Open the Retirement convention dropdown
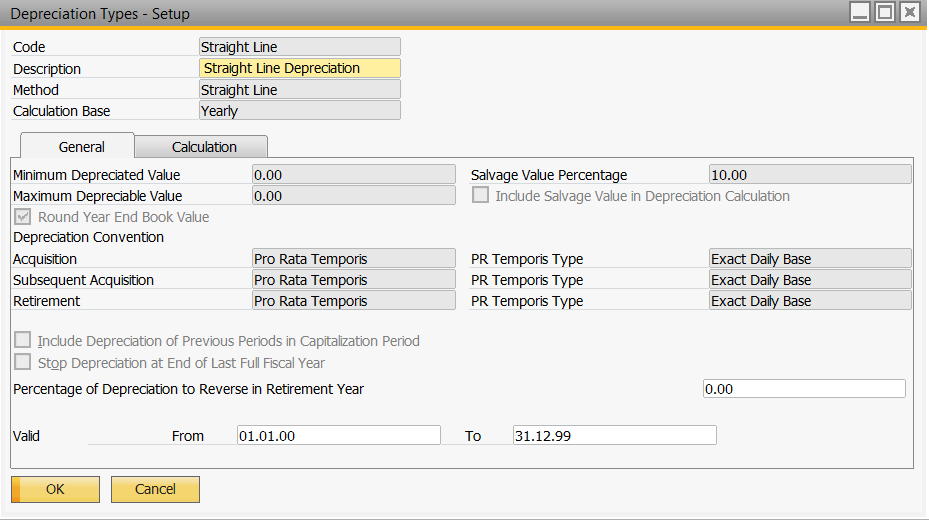 point(354,301)
